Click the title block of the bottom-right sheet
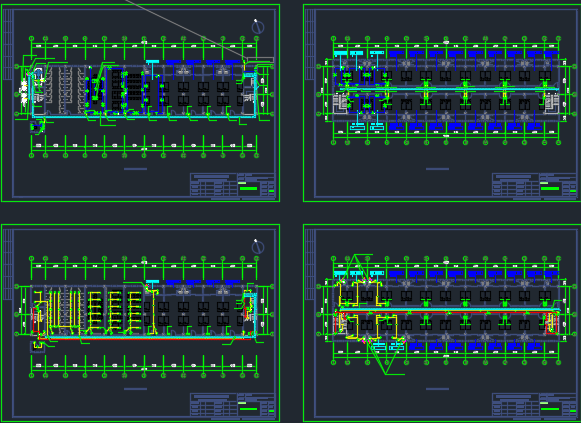 534,404
